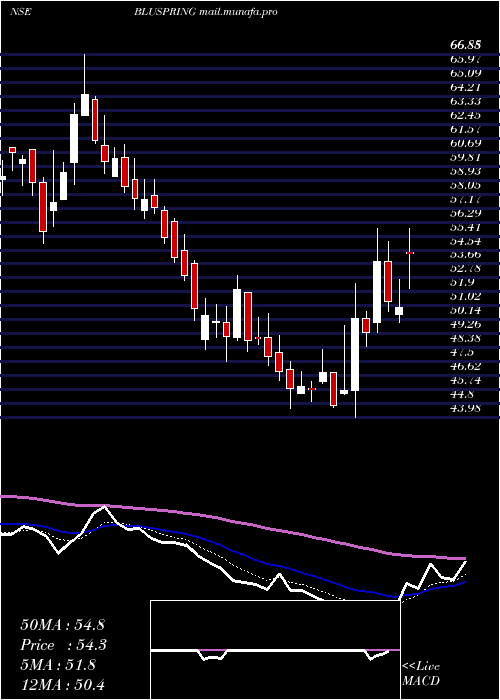
Task: Click the 61.57 price level
Action: click(x=466, y=129)
